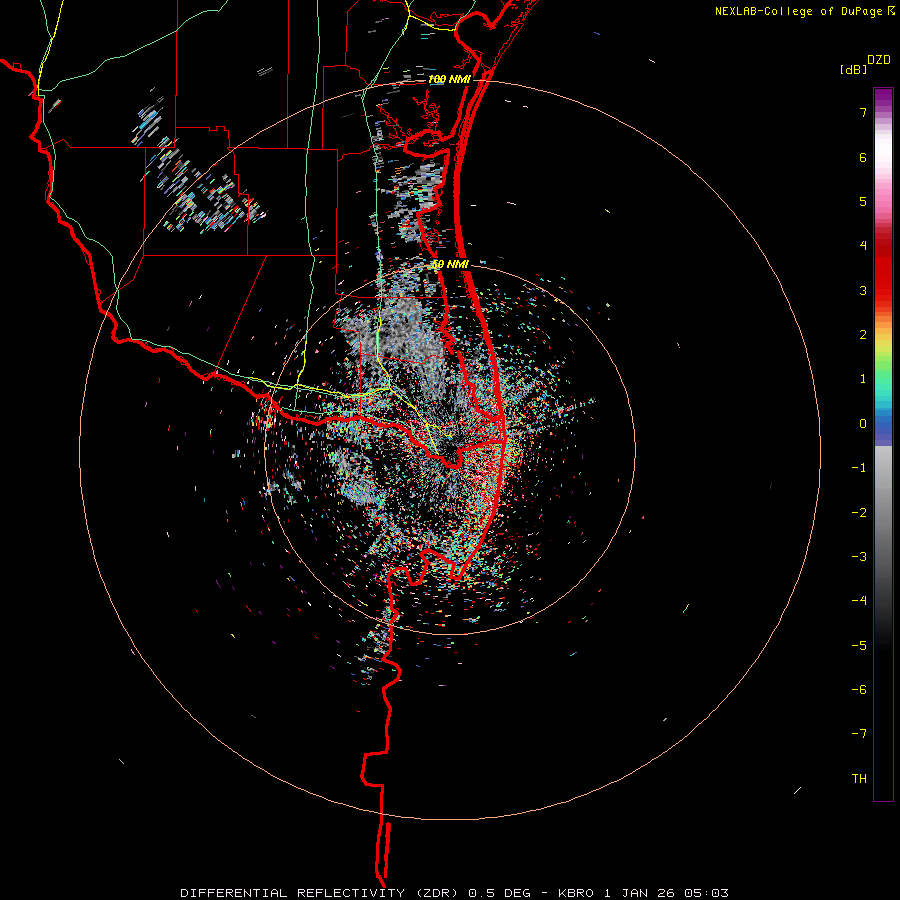Click the positive 3 scale value

(863, 290)
